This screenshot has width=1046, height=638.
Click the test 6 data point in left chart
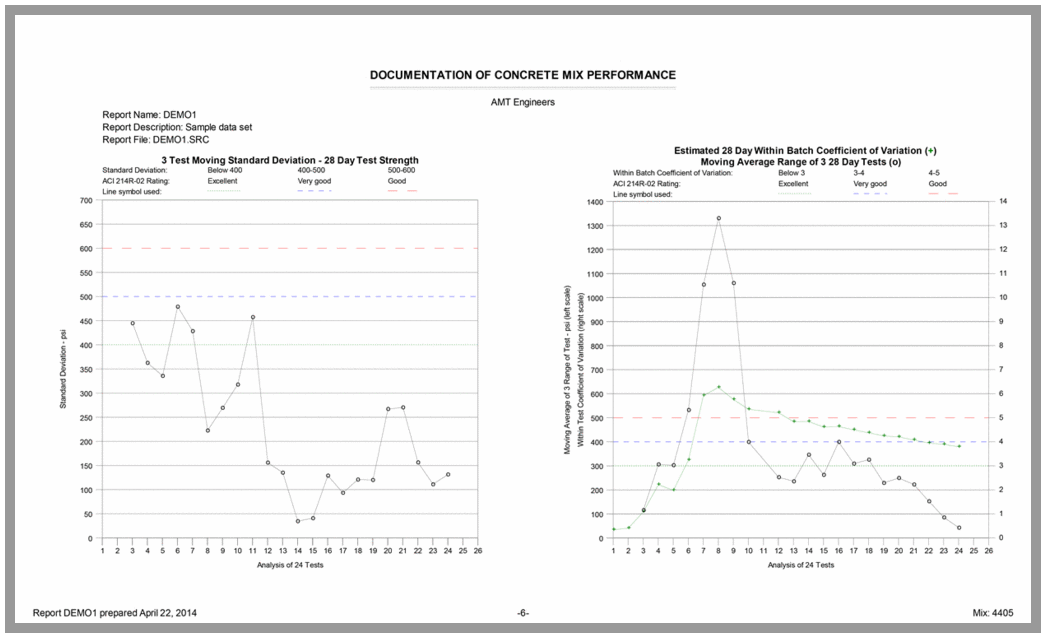coord(178,307)
